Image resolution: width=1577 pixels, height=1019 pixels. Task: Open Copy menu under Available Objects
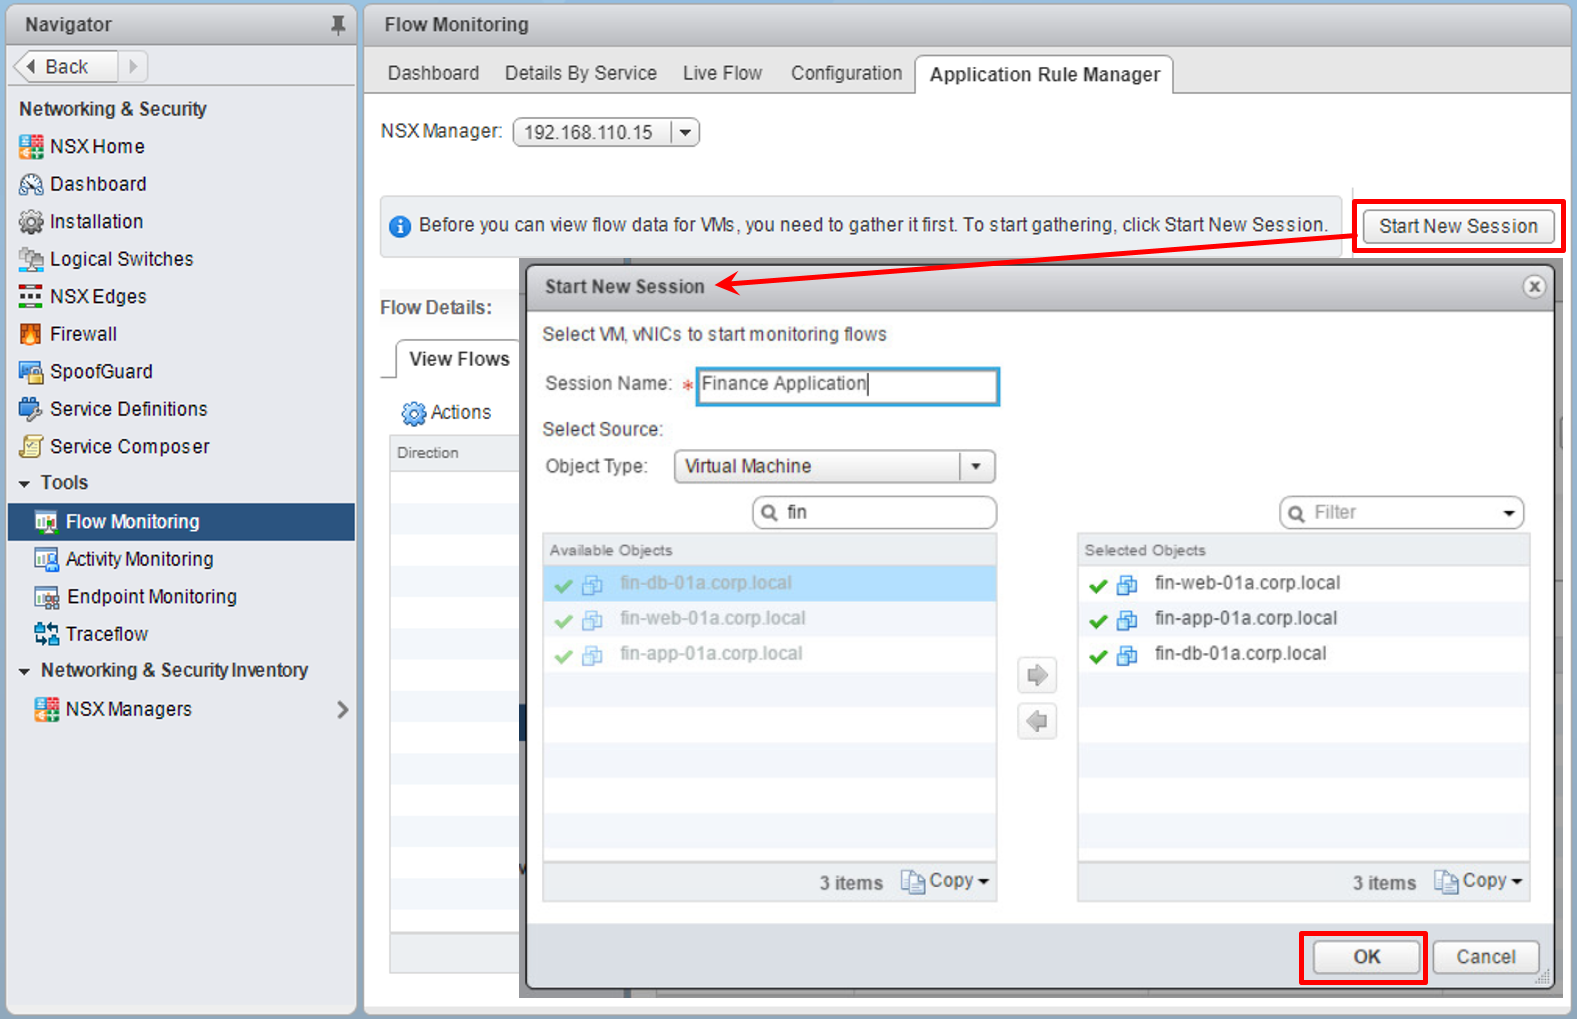point(945,881)
